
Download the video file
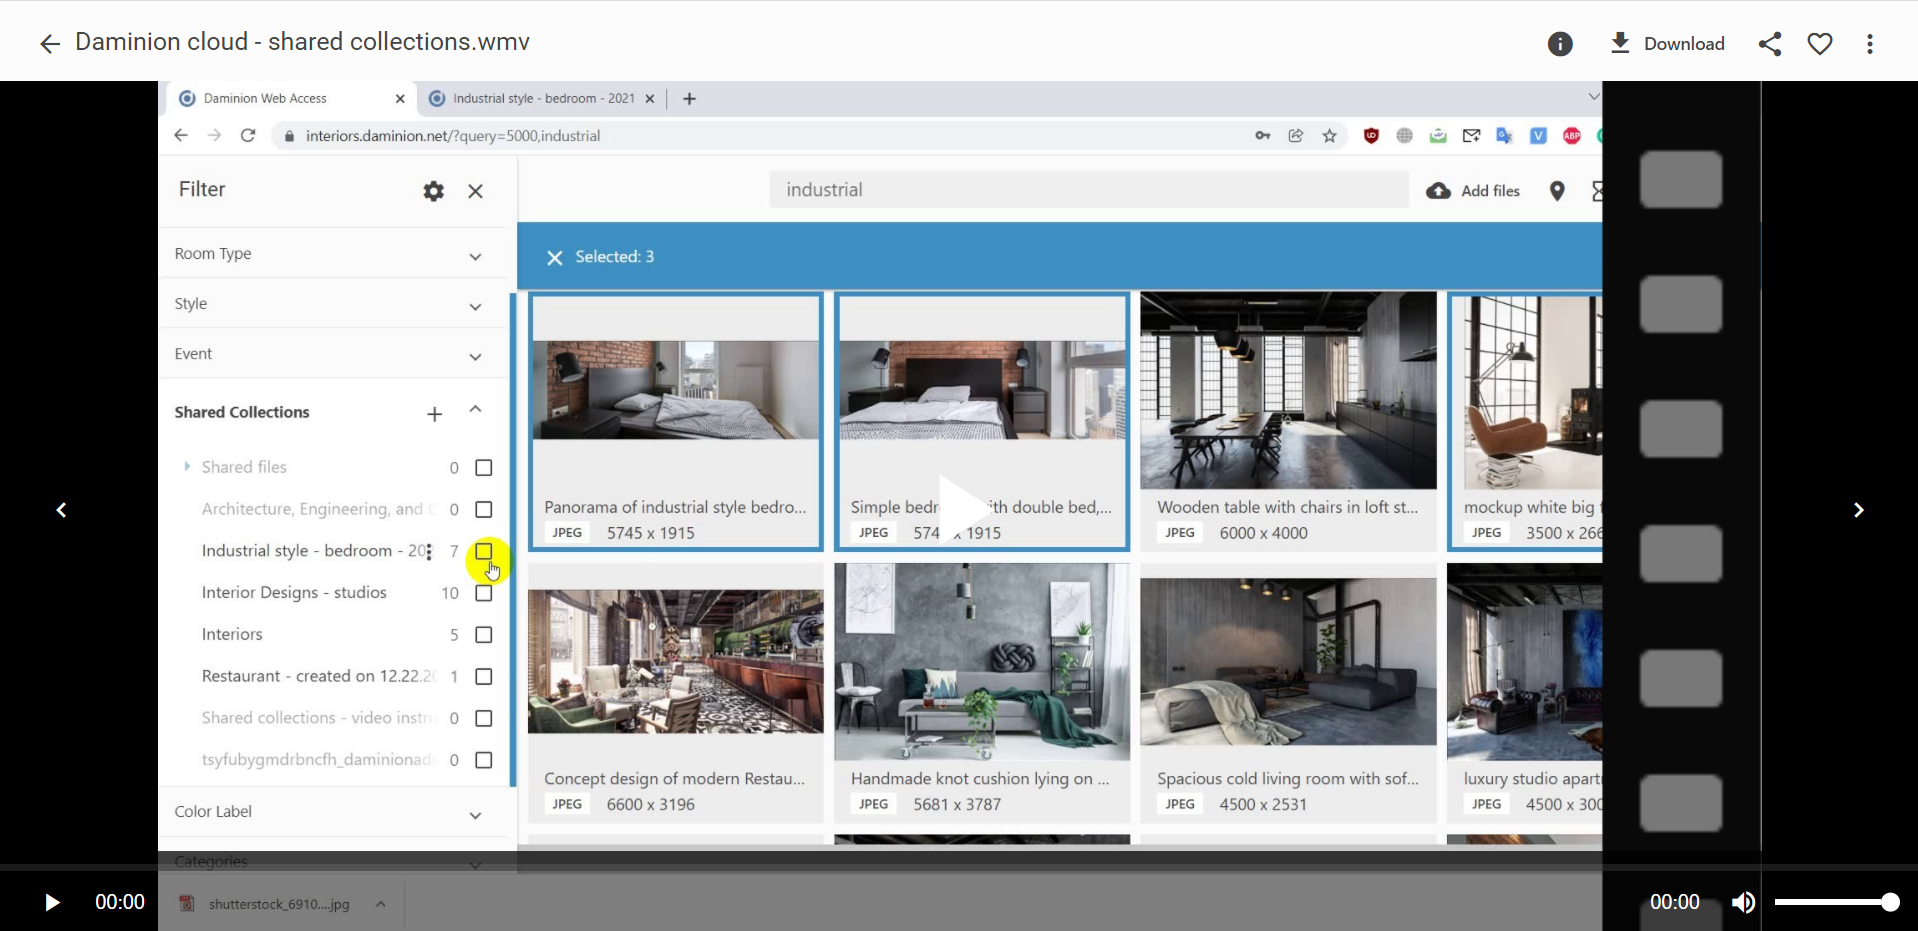(1666, 44)
